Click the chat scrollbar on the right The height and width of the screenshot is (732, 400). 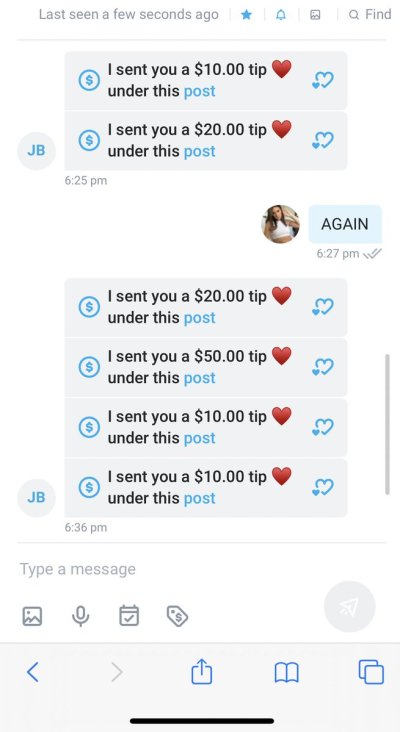tap(387, 424)
